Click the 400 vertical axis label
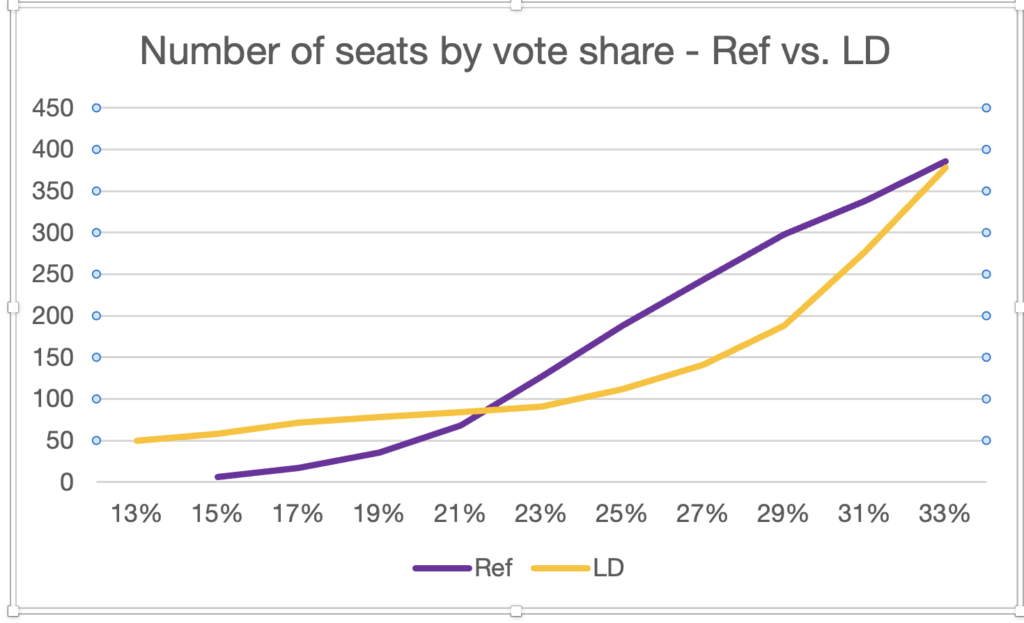The image size is (1024, 623). 53,150
